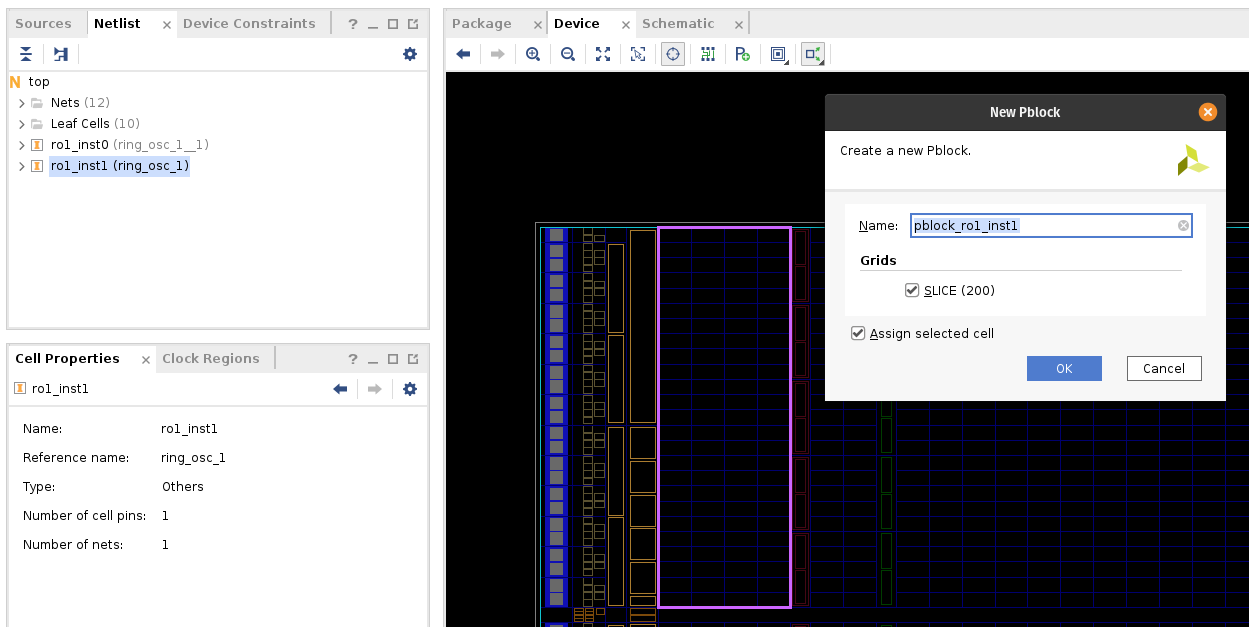Expand the ro1_inst0 tree node
The image size is (1249, 627).
click(22, 145)
